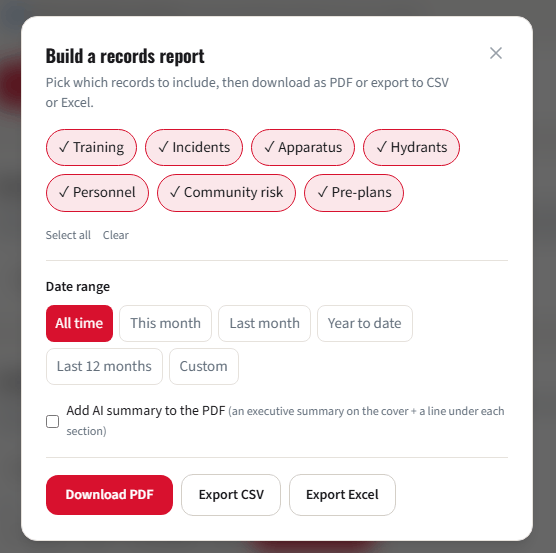Click the Export CSV button
Screen dimensions: 556x553
pyautogui.click(x=231, y=495)
